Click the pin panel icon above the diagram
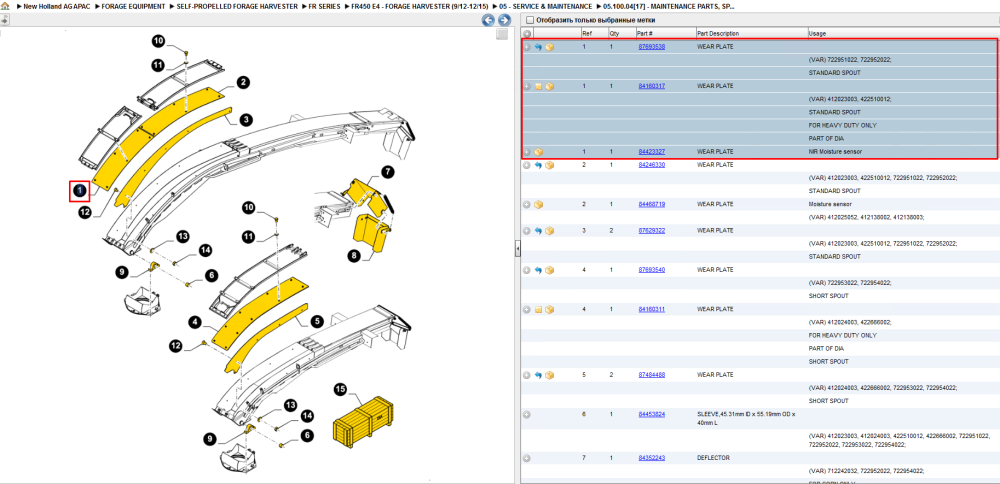The image size is (1000, 484). click(4, 20)
